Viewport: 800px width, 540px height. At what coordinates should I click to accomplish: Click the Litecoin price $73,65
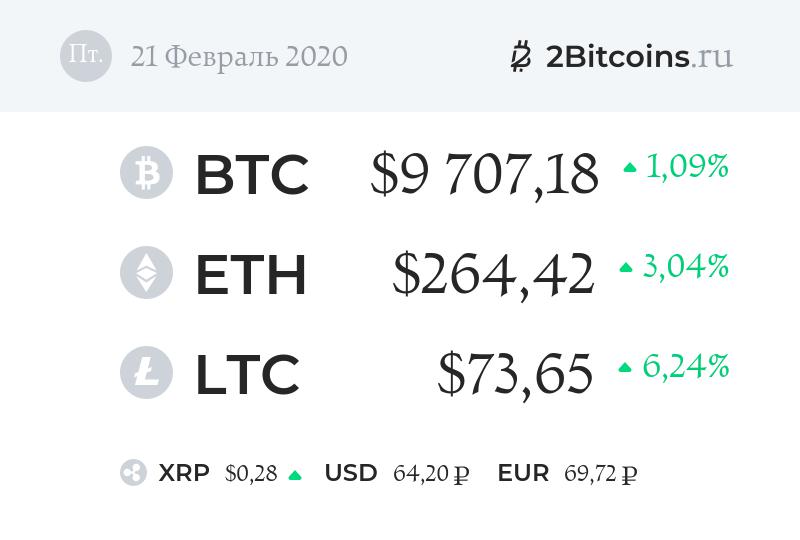515,374
